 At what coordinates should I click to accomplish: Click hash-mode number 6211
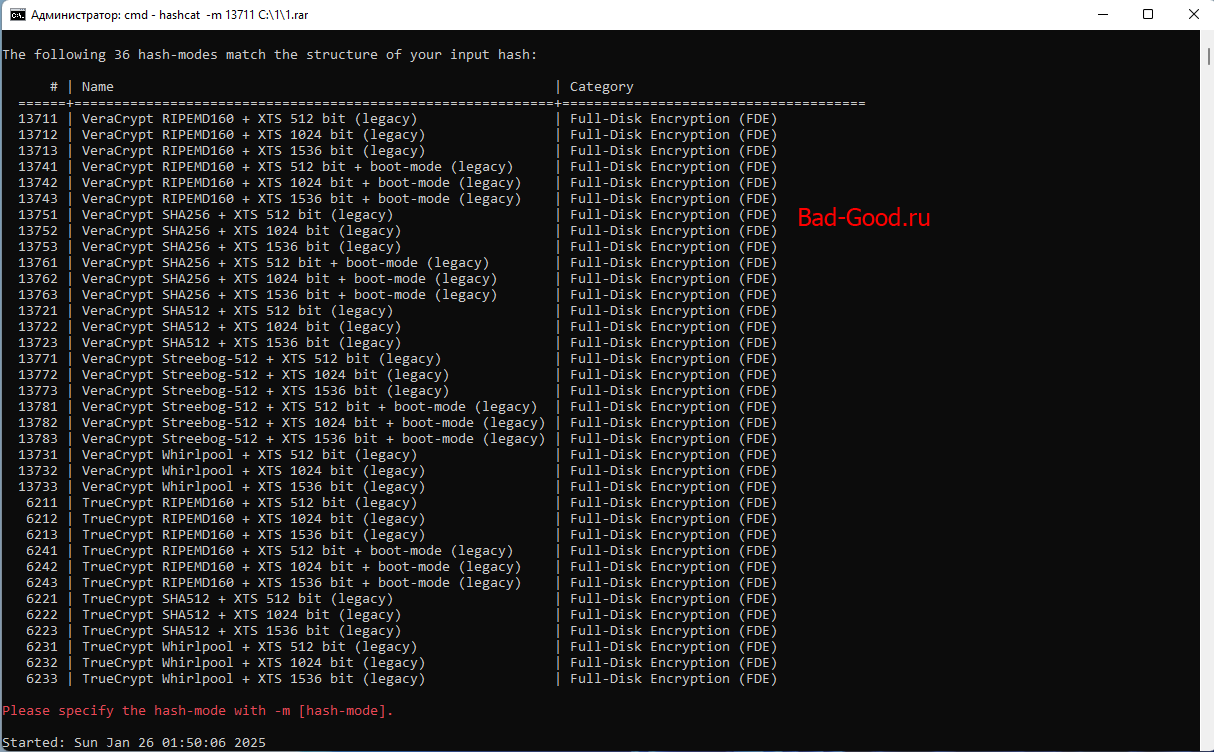click(42, 503)
